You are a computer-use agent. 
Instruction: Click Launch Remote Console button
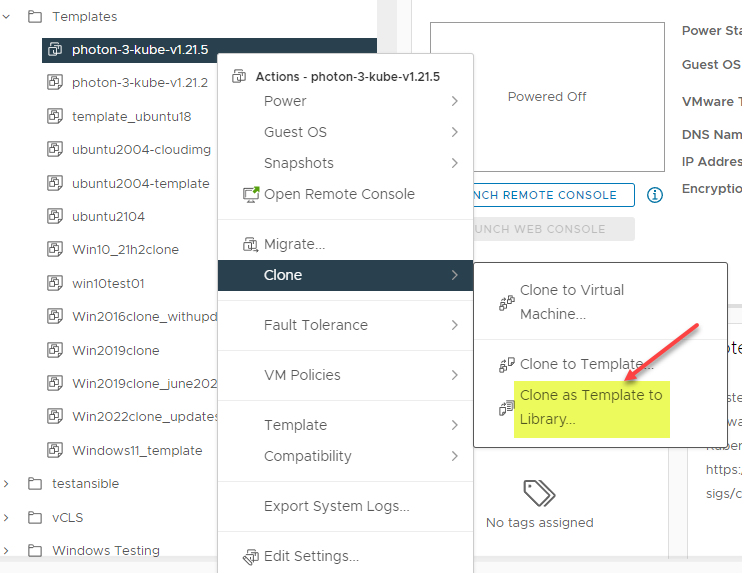click(554, 195)
